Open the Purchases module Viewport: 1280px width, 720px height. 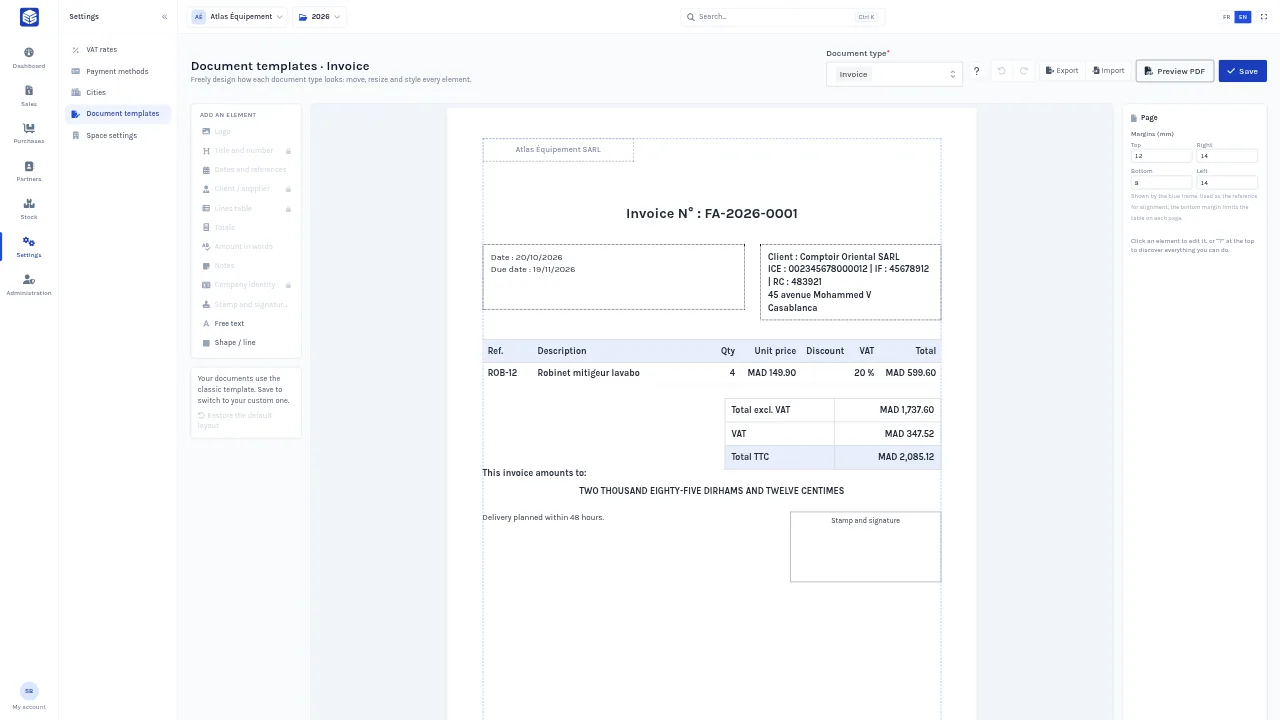coord(28,133)
